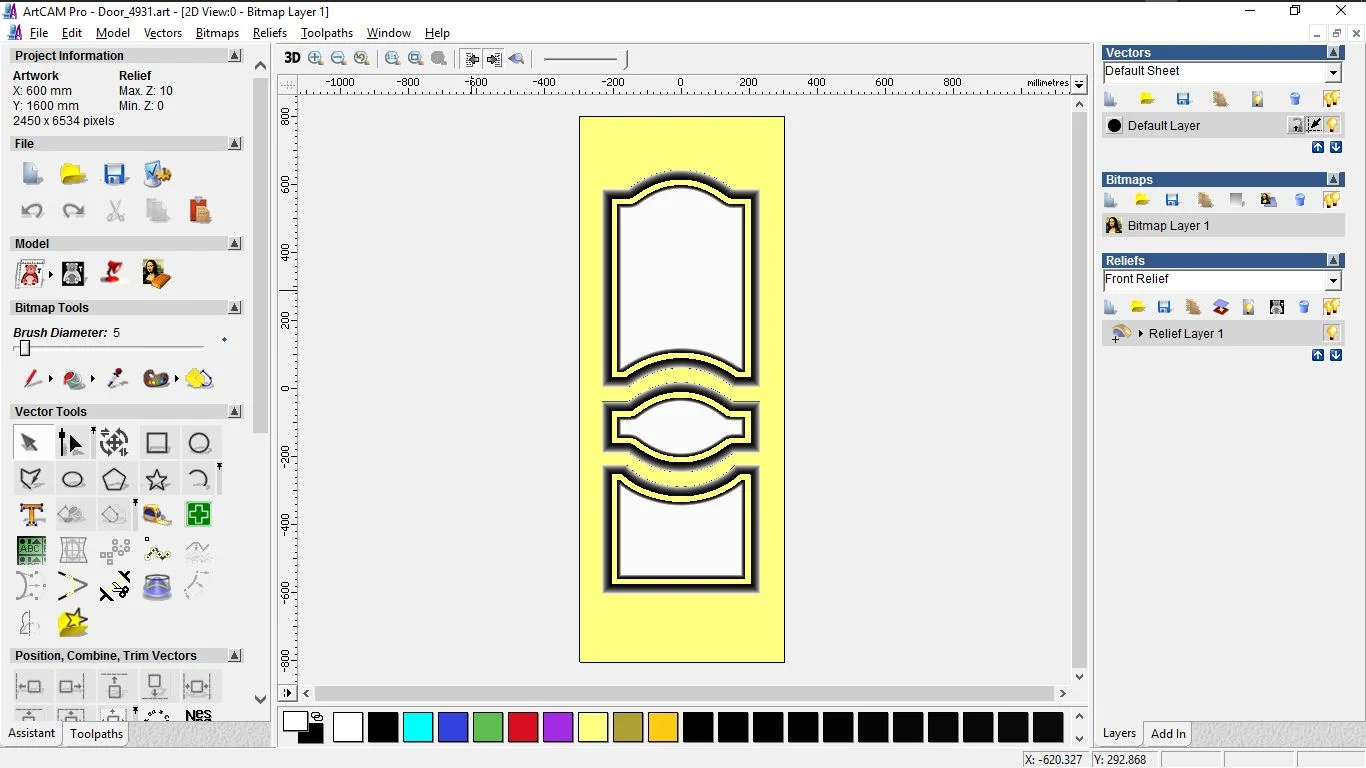Click the red lamp Lights and Material icon

[114, 273]
